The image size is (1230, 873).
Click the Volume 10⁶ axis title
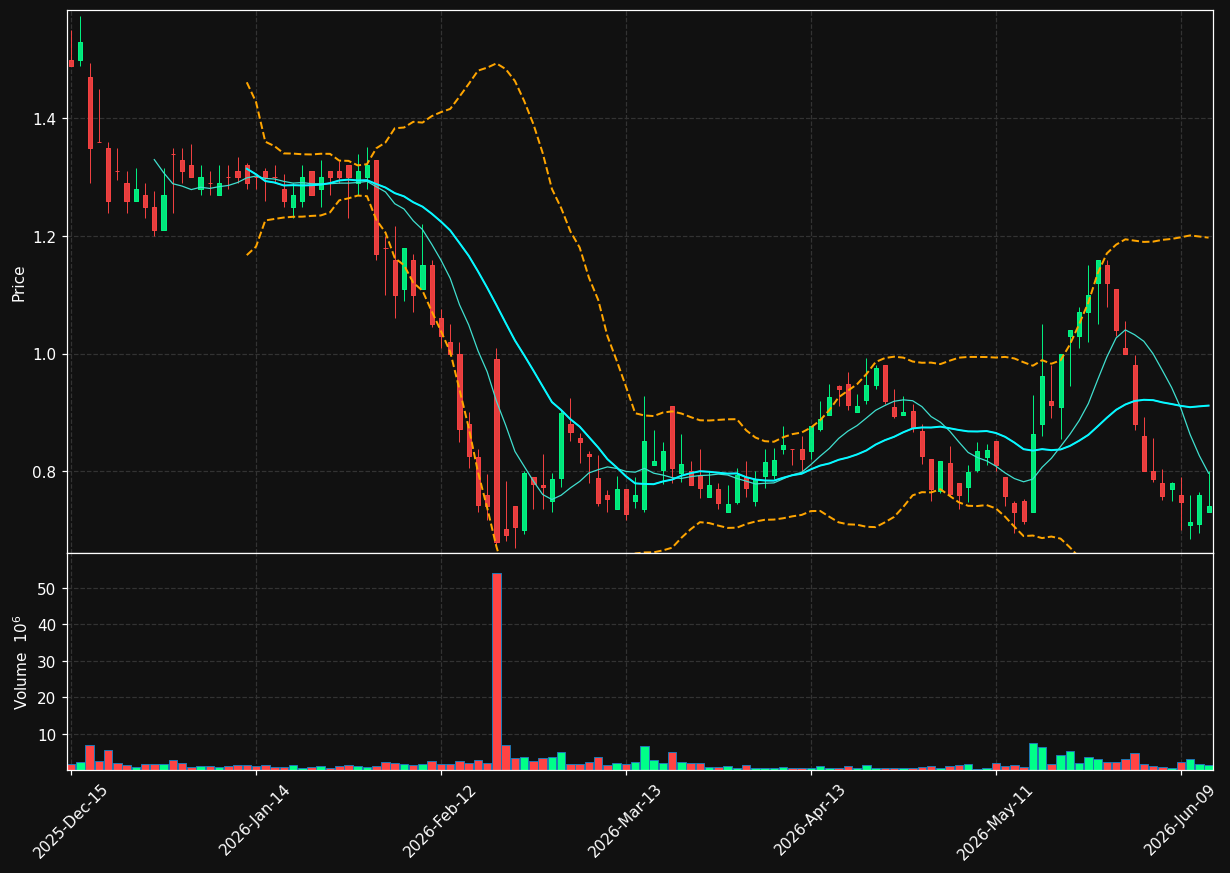point(21,662)
